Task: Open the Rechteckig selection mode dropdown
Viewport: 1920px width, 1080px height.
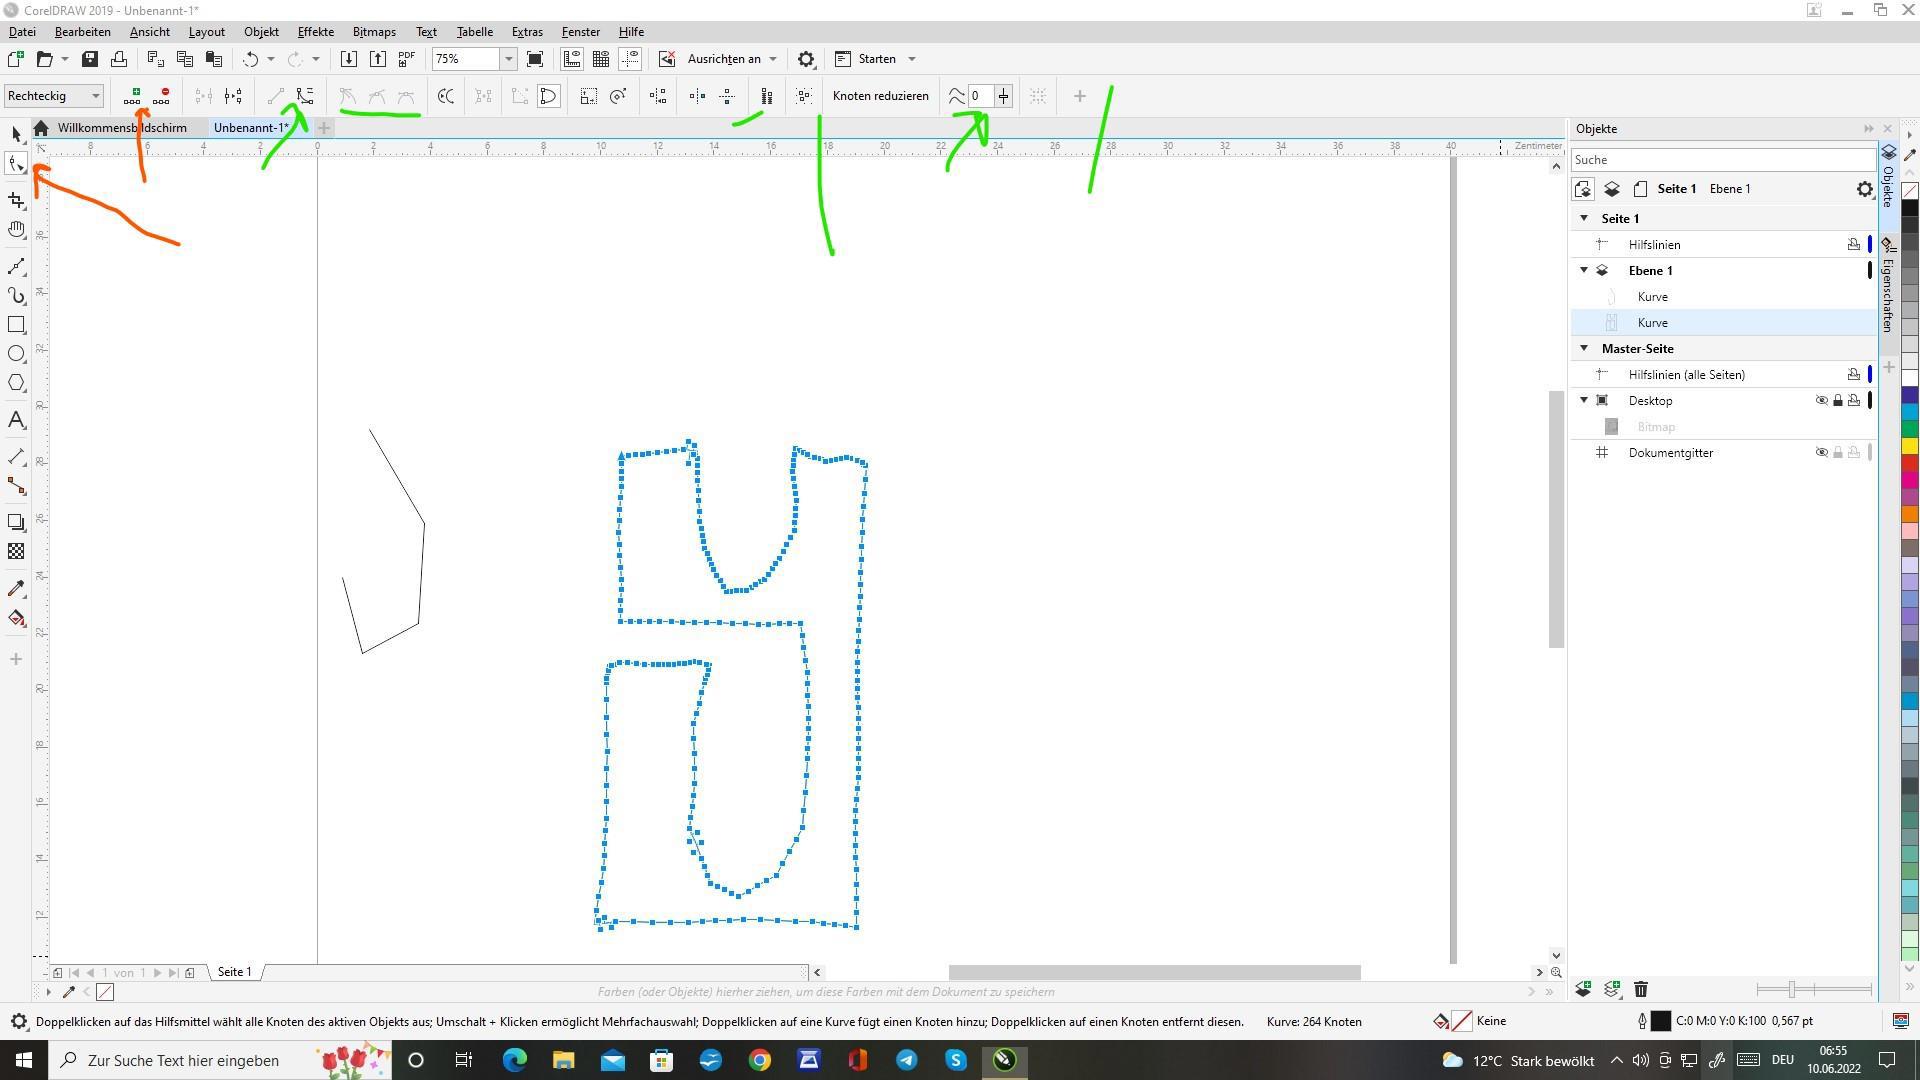Action: tap(96, 96)
